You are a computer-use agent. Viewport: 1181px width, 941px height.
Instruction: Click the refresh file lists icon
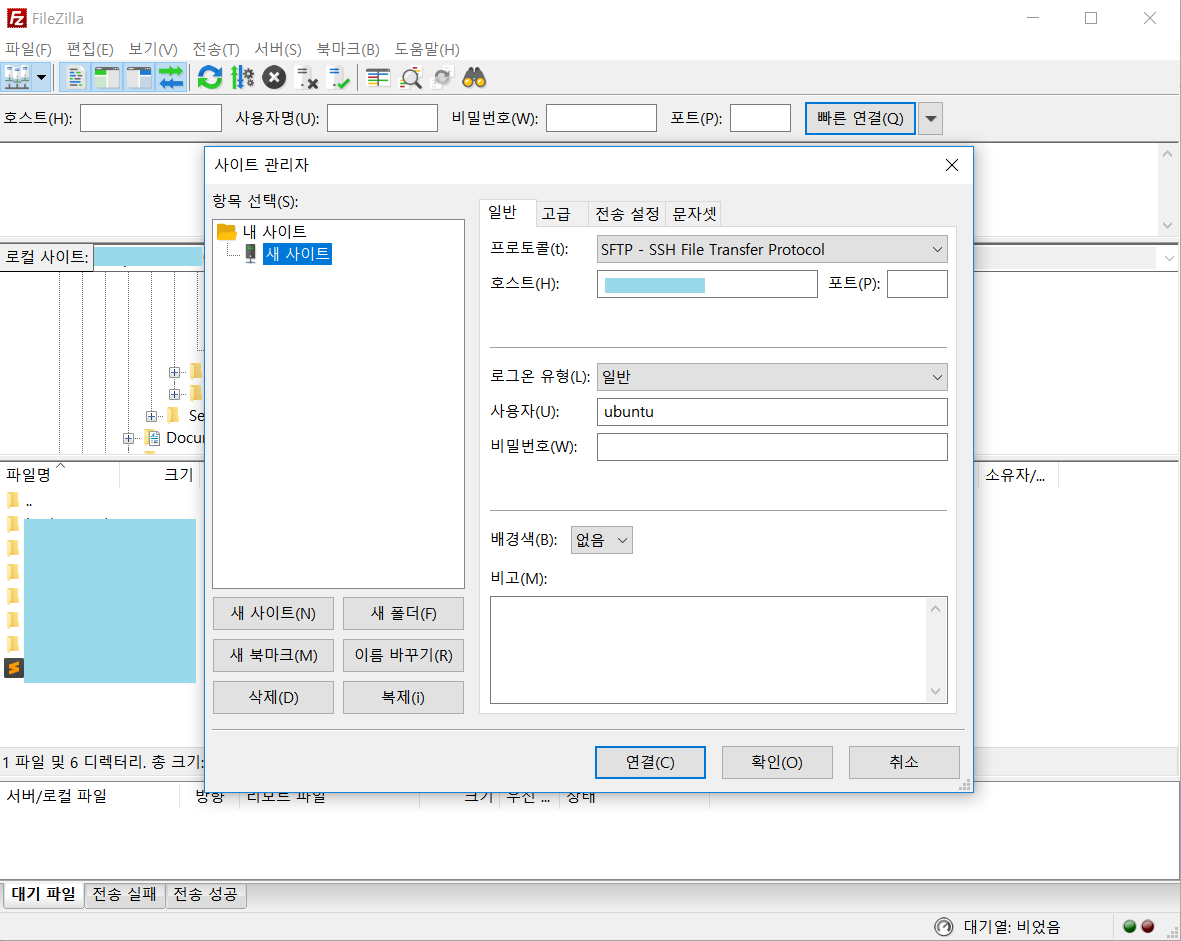[x=209, y=78]
